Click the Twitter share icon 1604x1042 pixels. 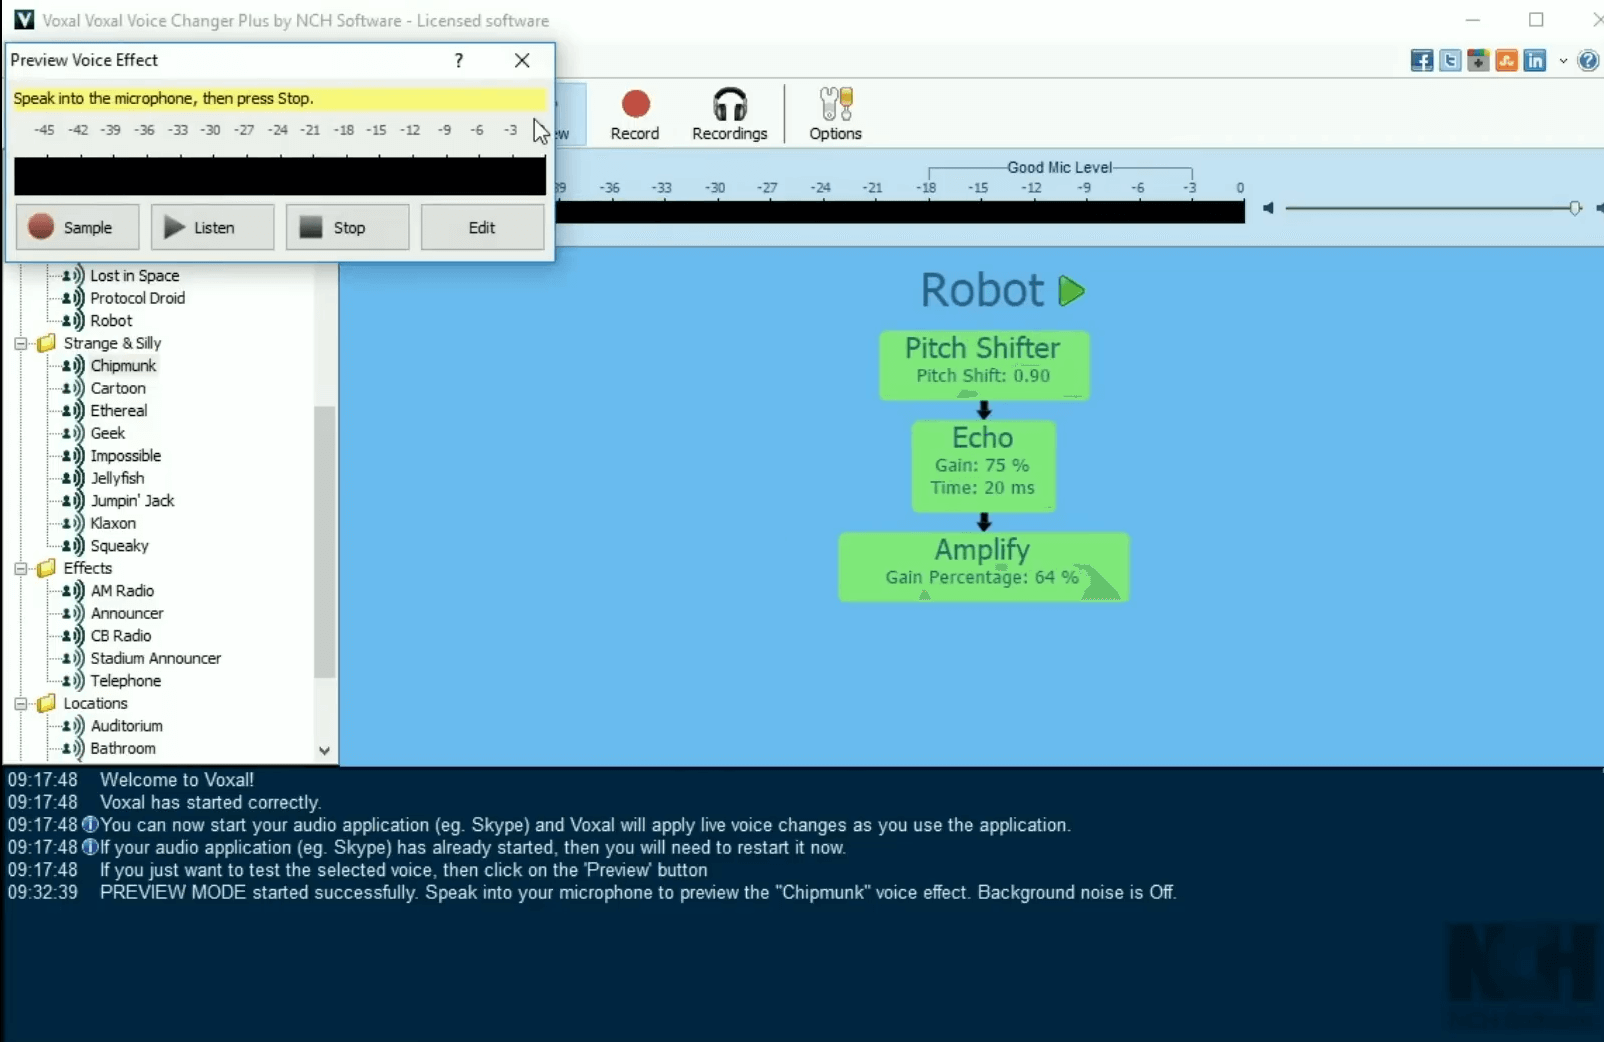click(x=1450, y=61)
